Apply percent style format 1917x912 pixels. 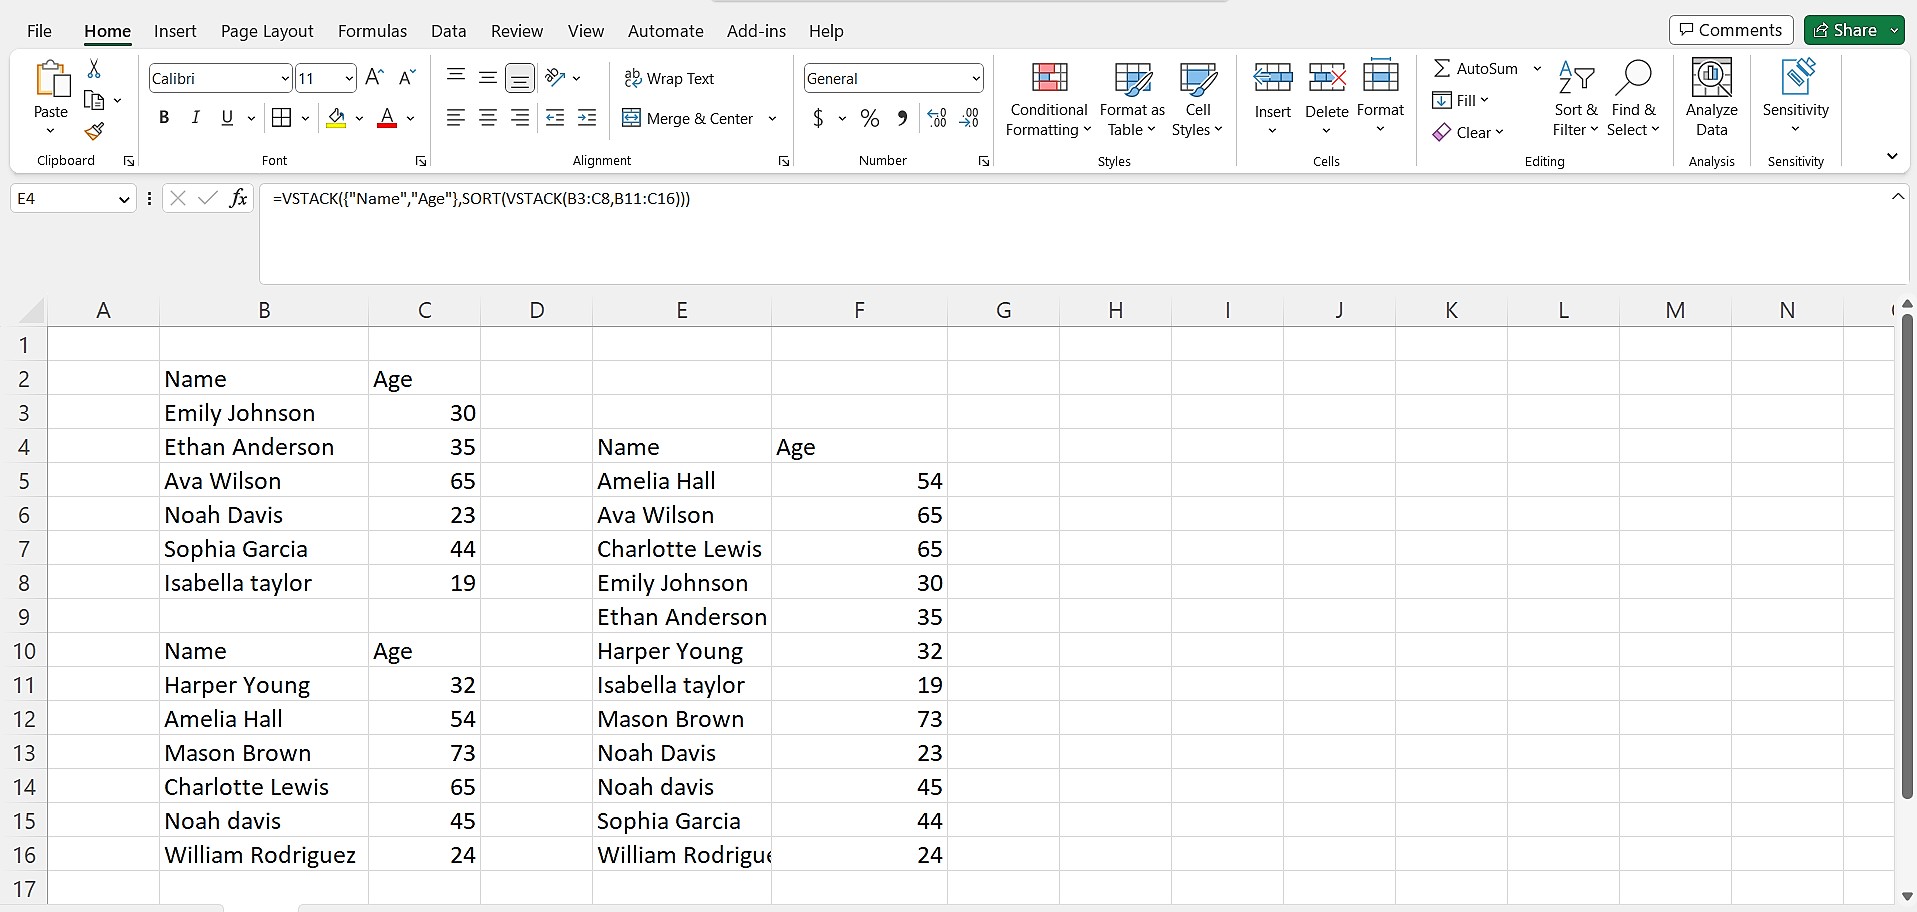coord(870,118)
